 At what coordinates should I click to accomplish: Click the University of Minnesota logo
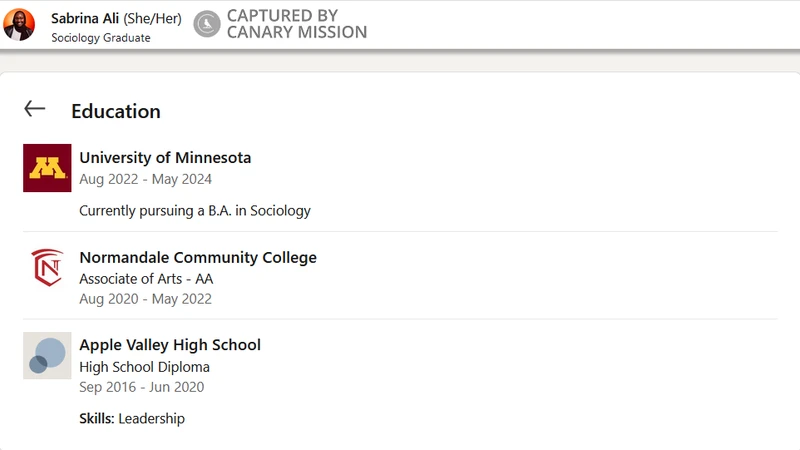(x=47, y=168)
